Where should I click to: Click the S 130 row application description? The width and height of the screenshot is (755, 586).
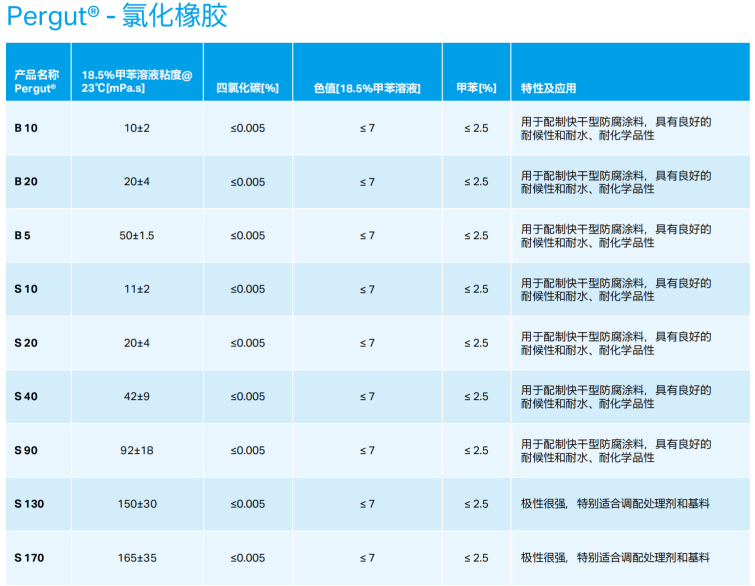(x=614, y=504)
